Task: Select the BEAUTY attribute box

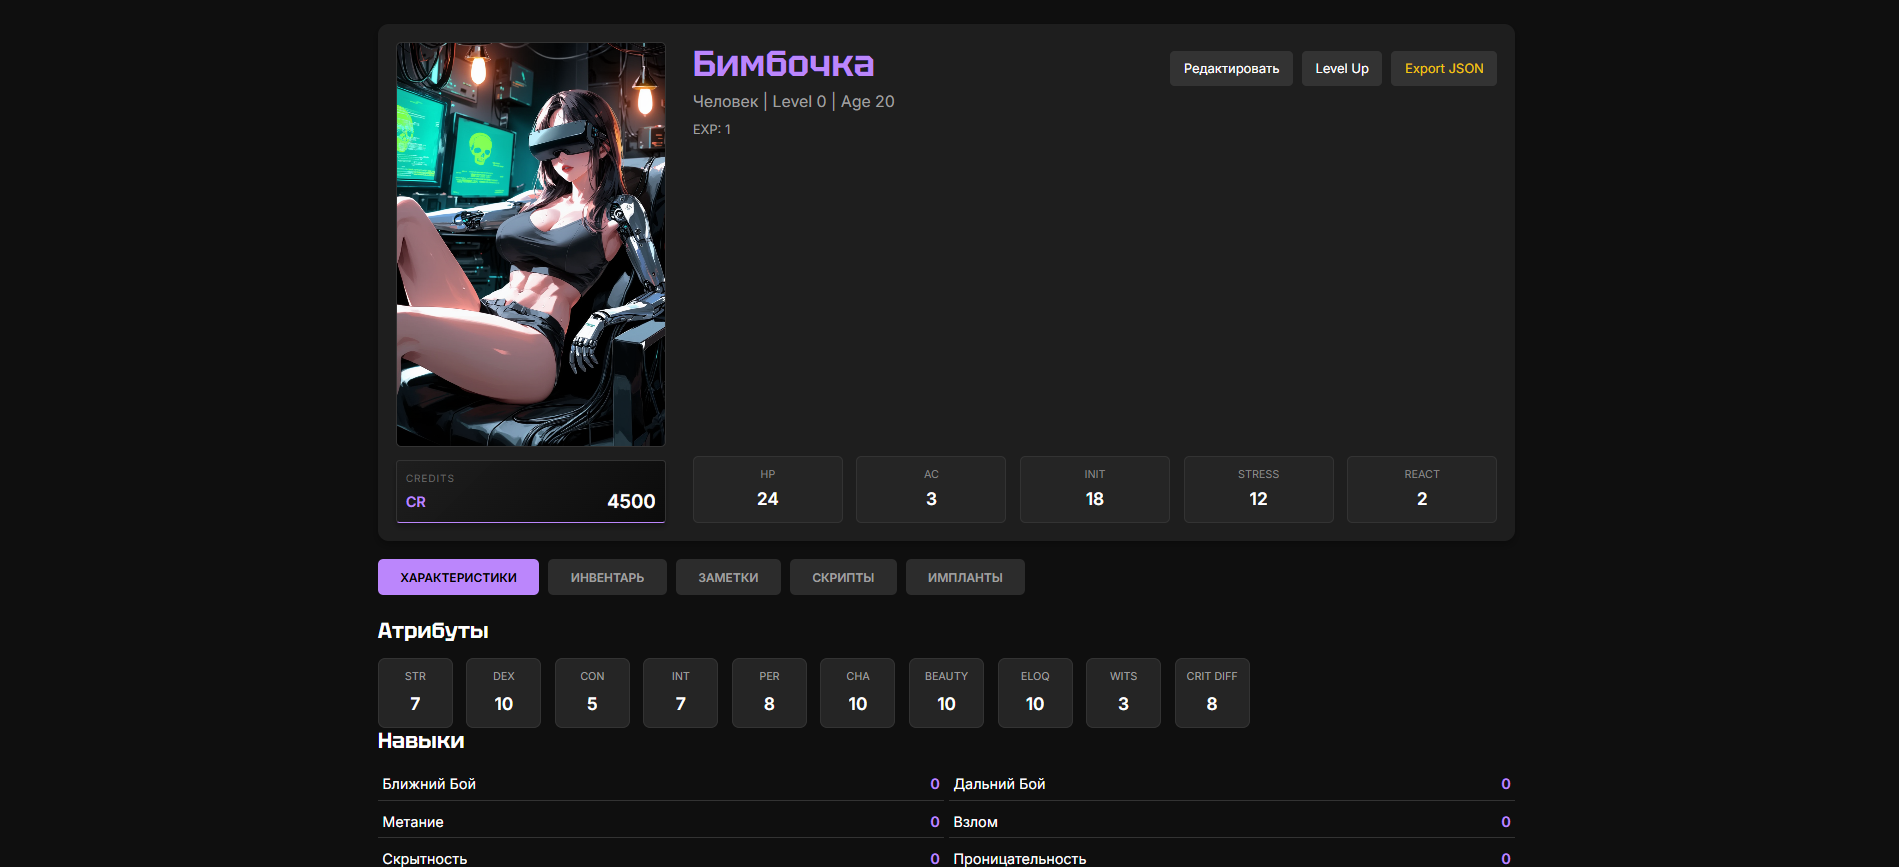Action: tap(946, 692)
